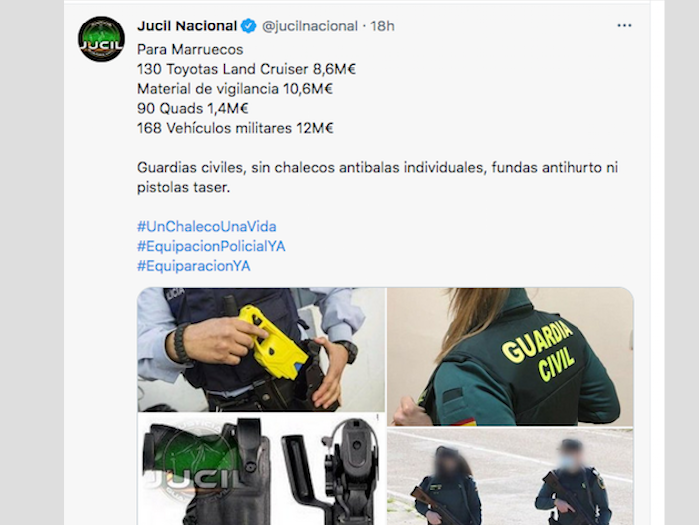Open the holster product photo
Screen dimensions: 699x525
coord(261,469)
